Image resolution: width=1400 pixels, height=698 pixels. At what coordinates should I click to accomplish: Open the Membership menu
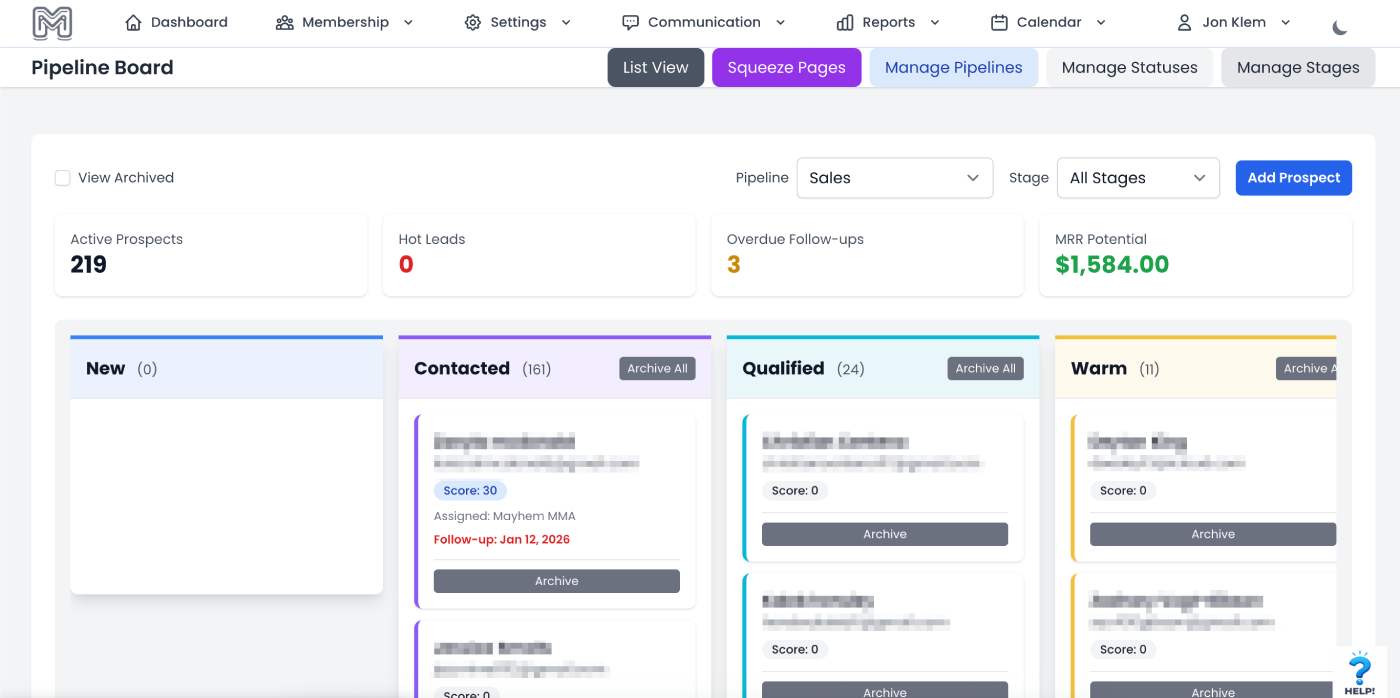pos(345,22)
